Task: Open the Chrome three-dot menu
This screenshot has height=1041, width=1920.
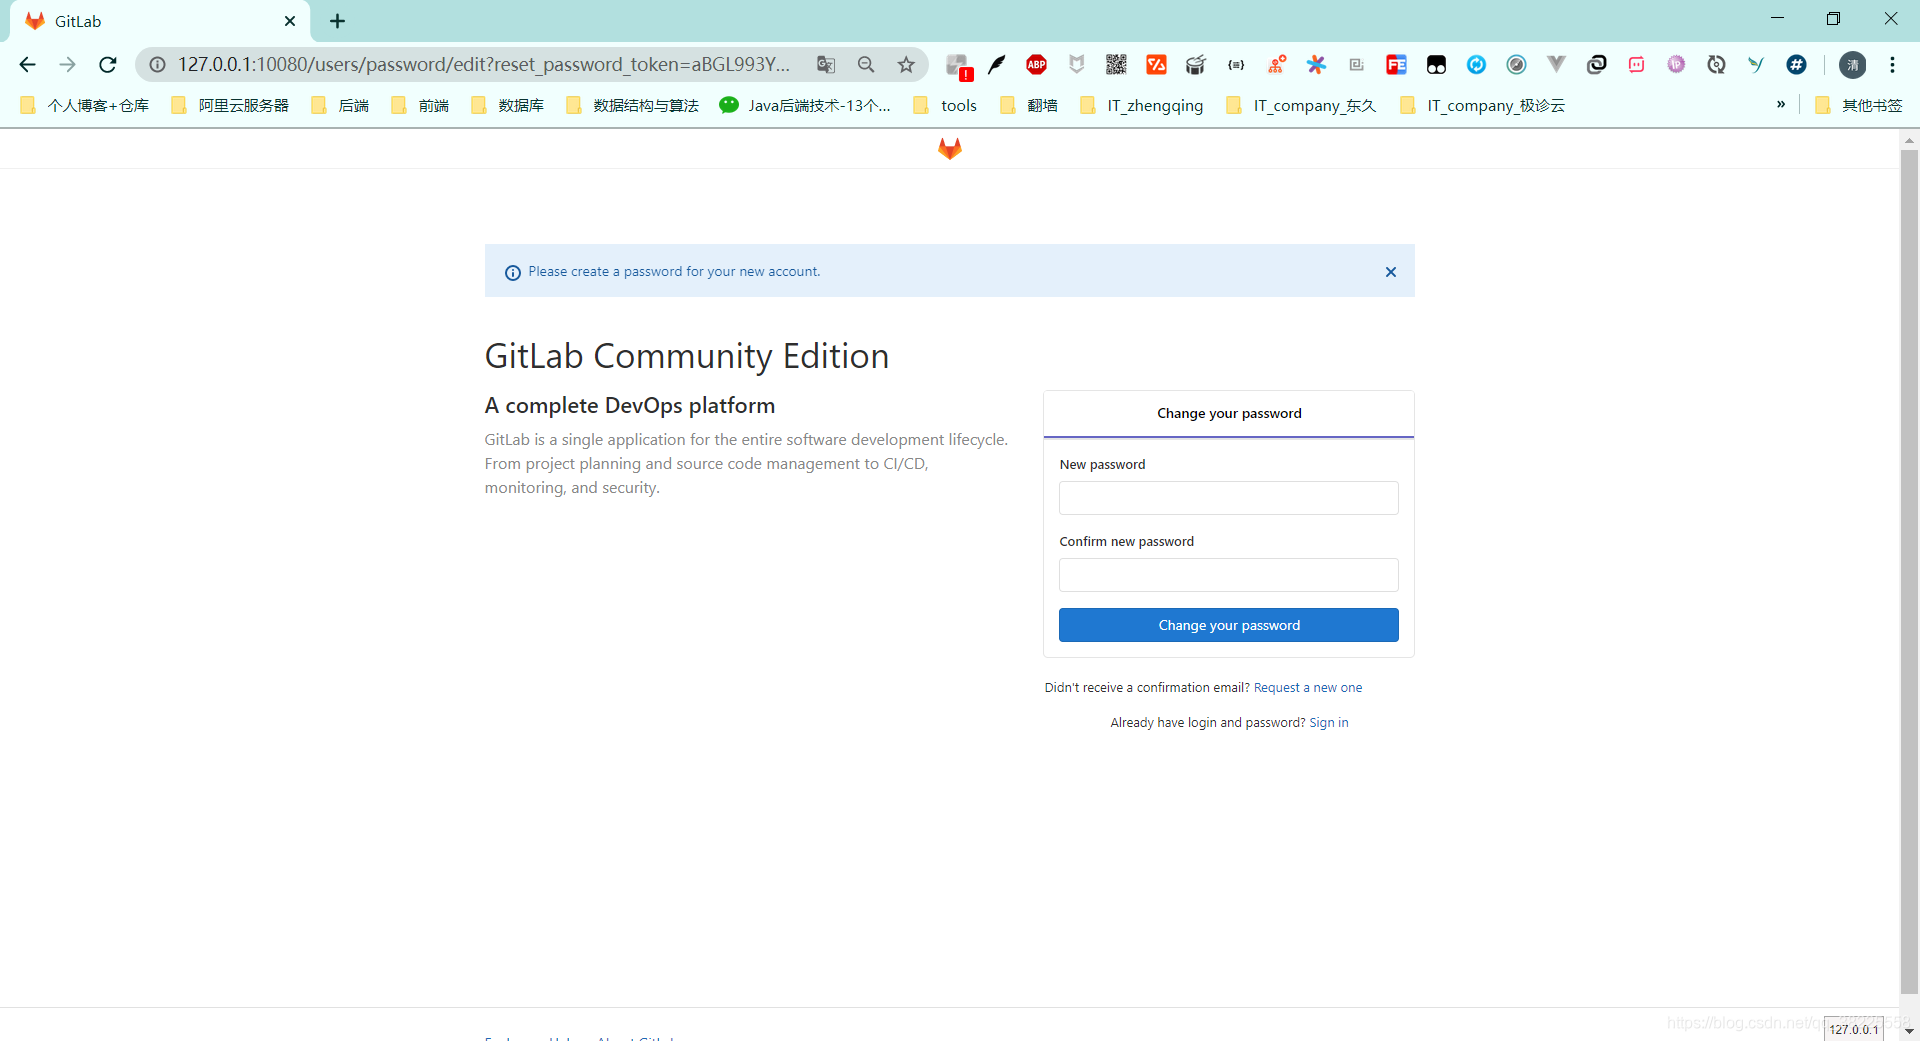Action: click(1892, 65)
